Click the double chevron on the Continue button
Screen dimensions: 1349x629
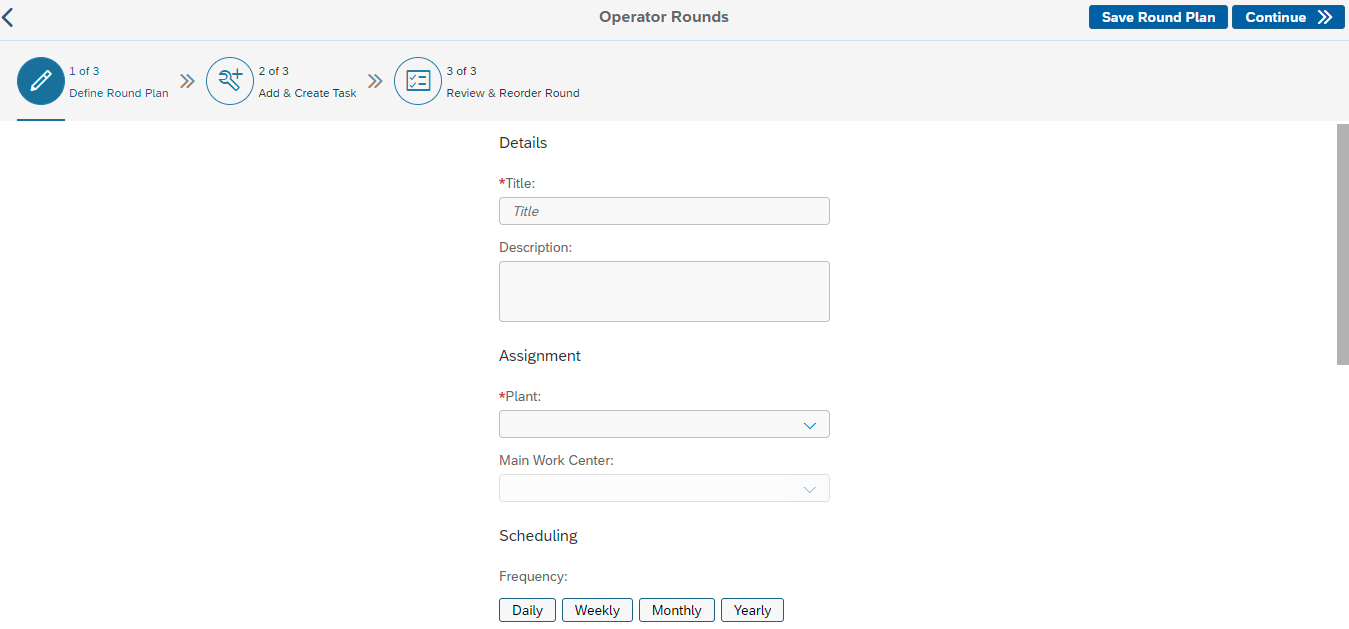click(1325, 17)
